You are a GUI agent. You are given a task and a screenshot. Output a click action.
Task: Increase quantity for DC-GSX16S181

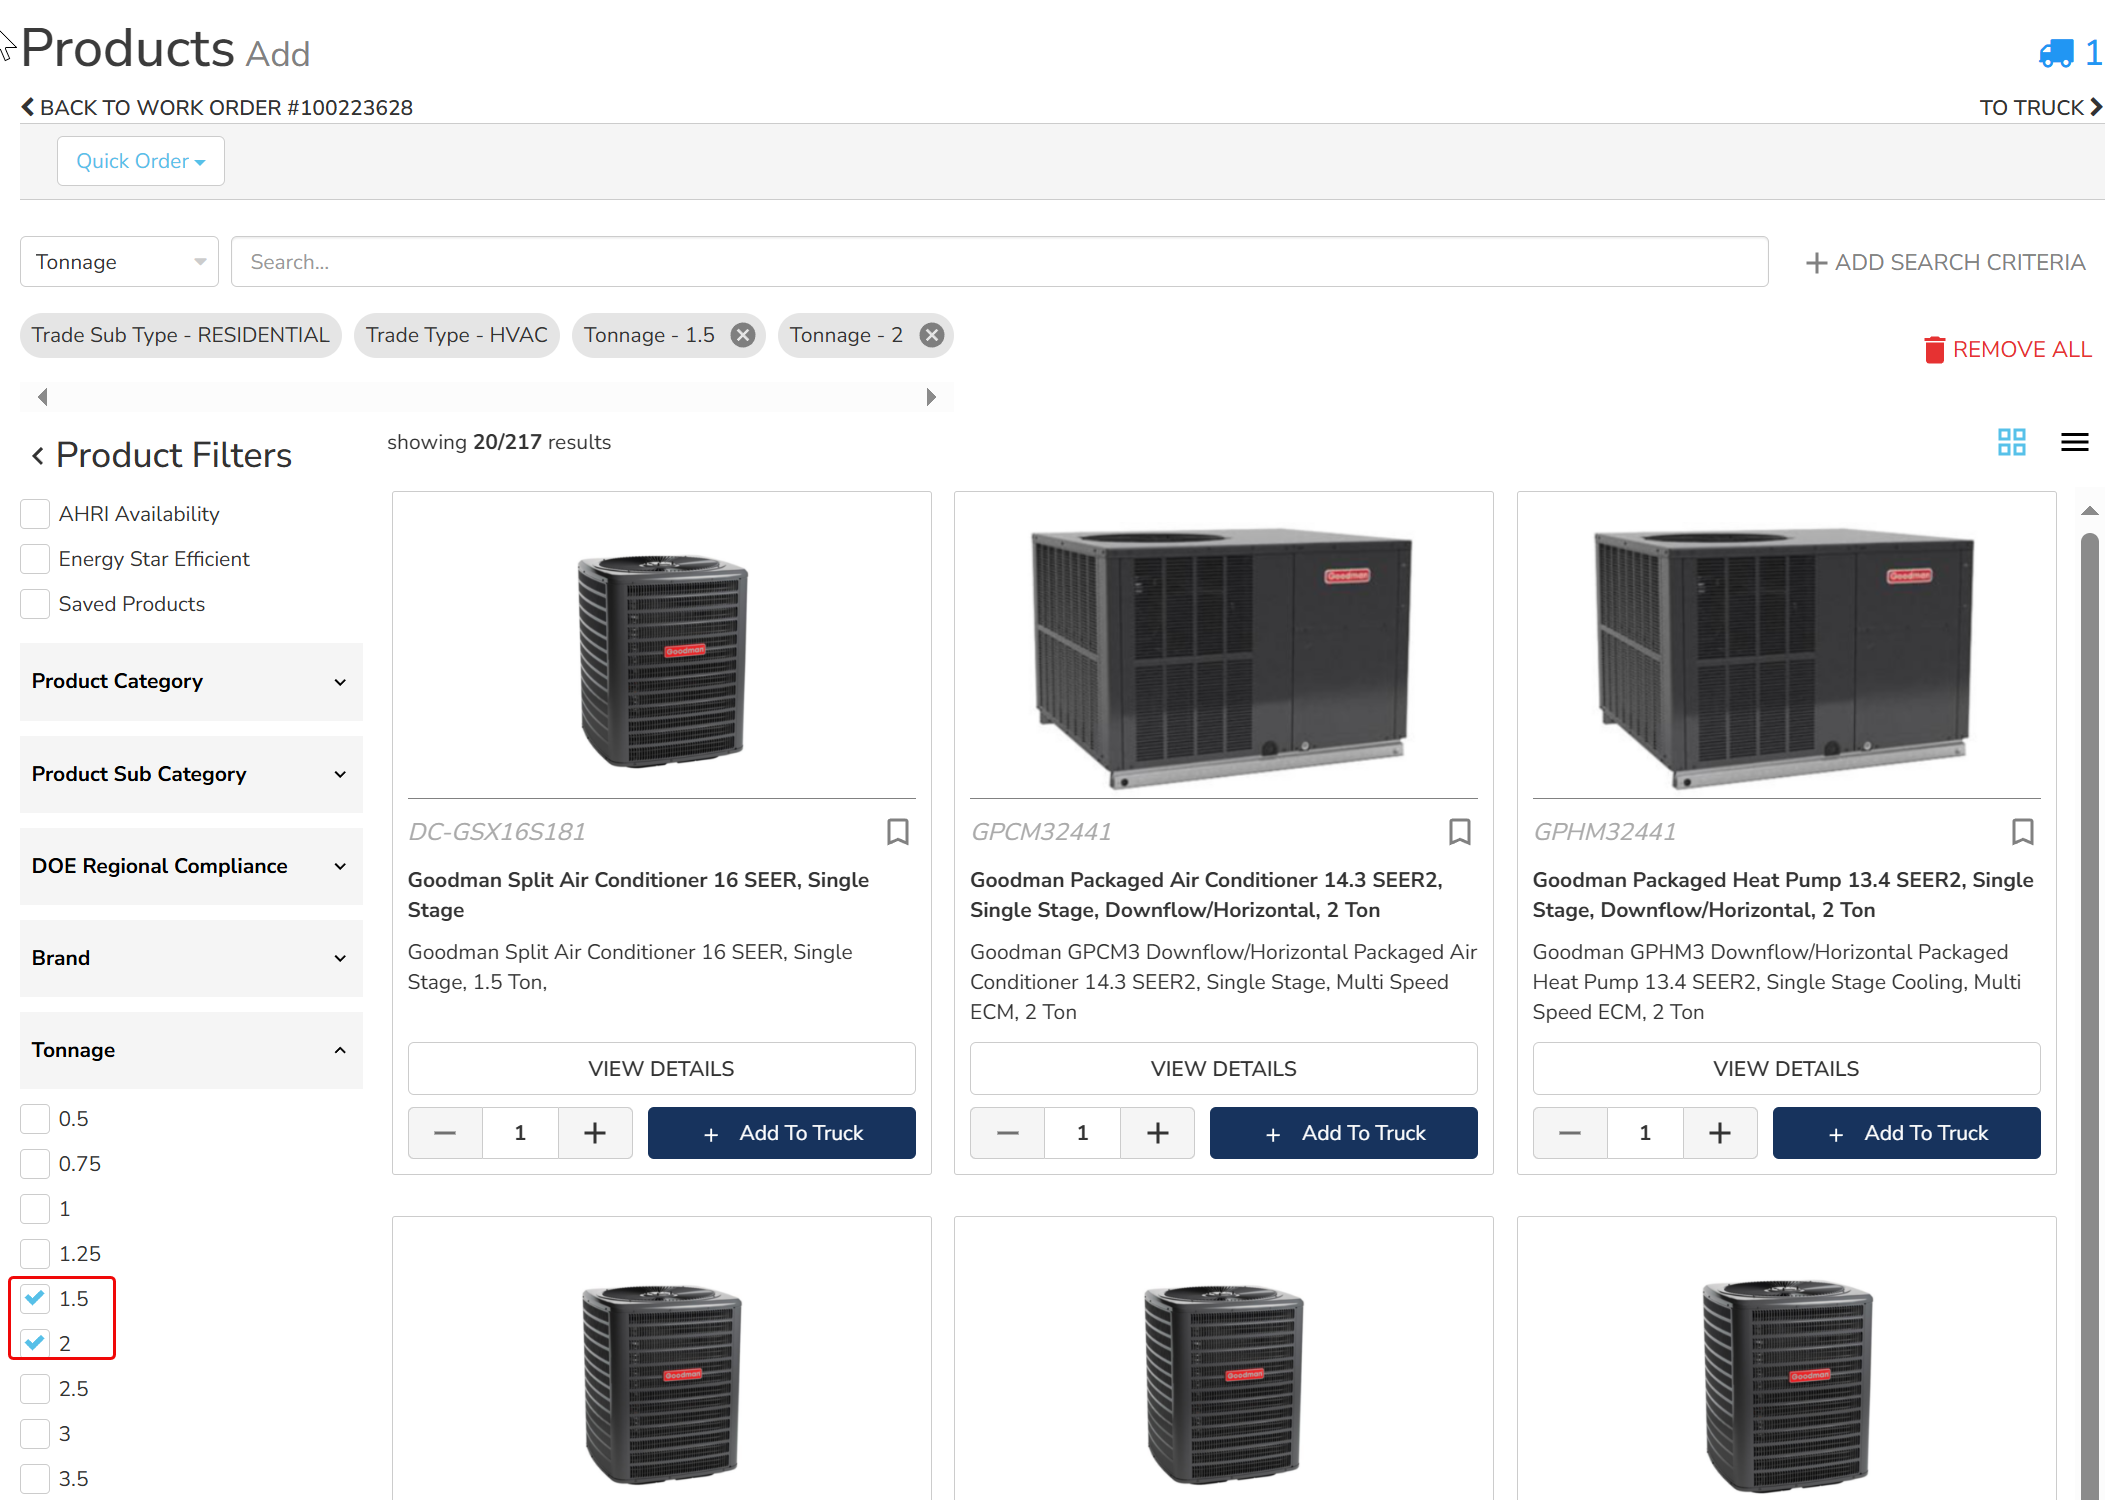(x=595, y=1133)
